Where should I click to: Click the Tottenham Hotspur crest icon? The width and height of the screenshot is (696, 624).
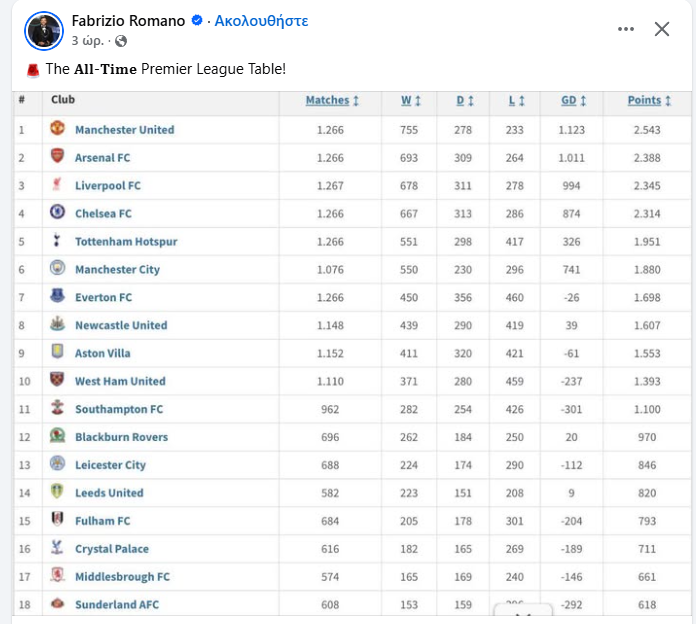57,241
